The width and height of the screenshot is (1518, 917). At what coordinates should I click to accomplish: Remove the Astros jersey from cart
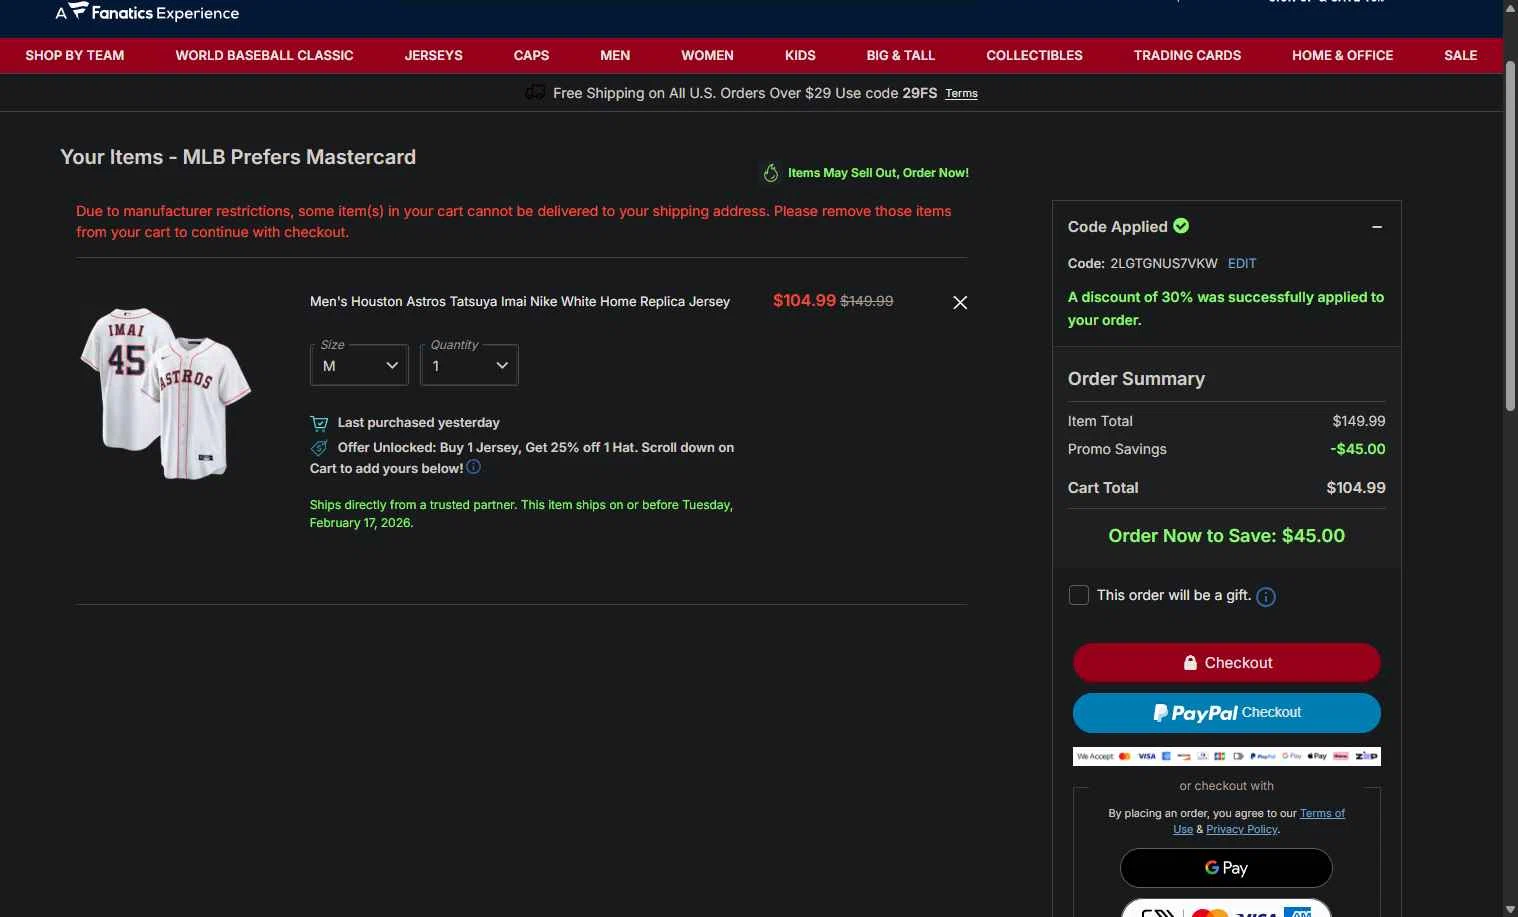click(960, 302)
